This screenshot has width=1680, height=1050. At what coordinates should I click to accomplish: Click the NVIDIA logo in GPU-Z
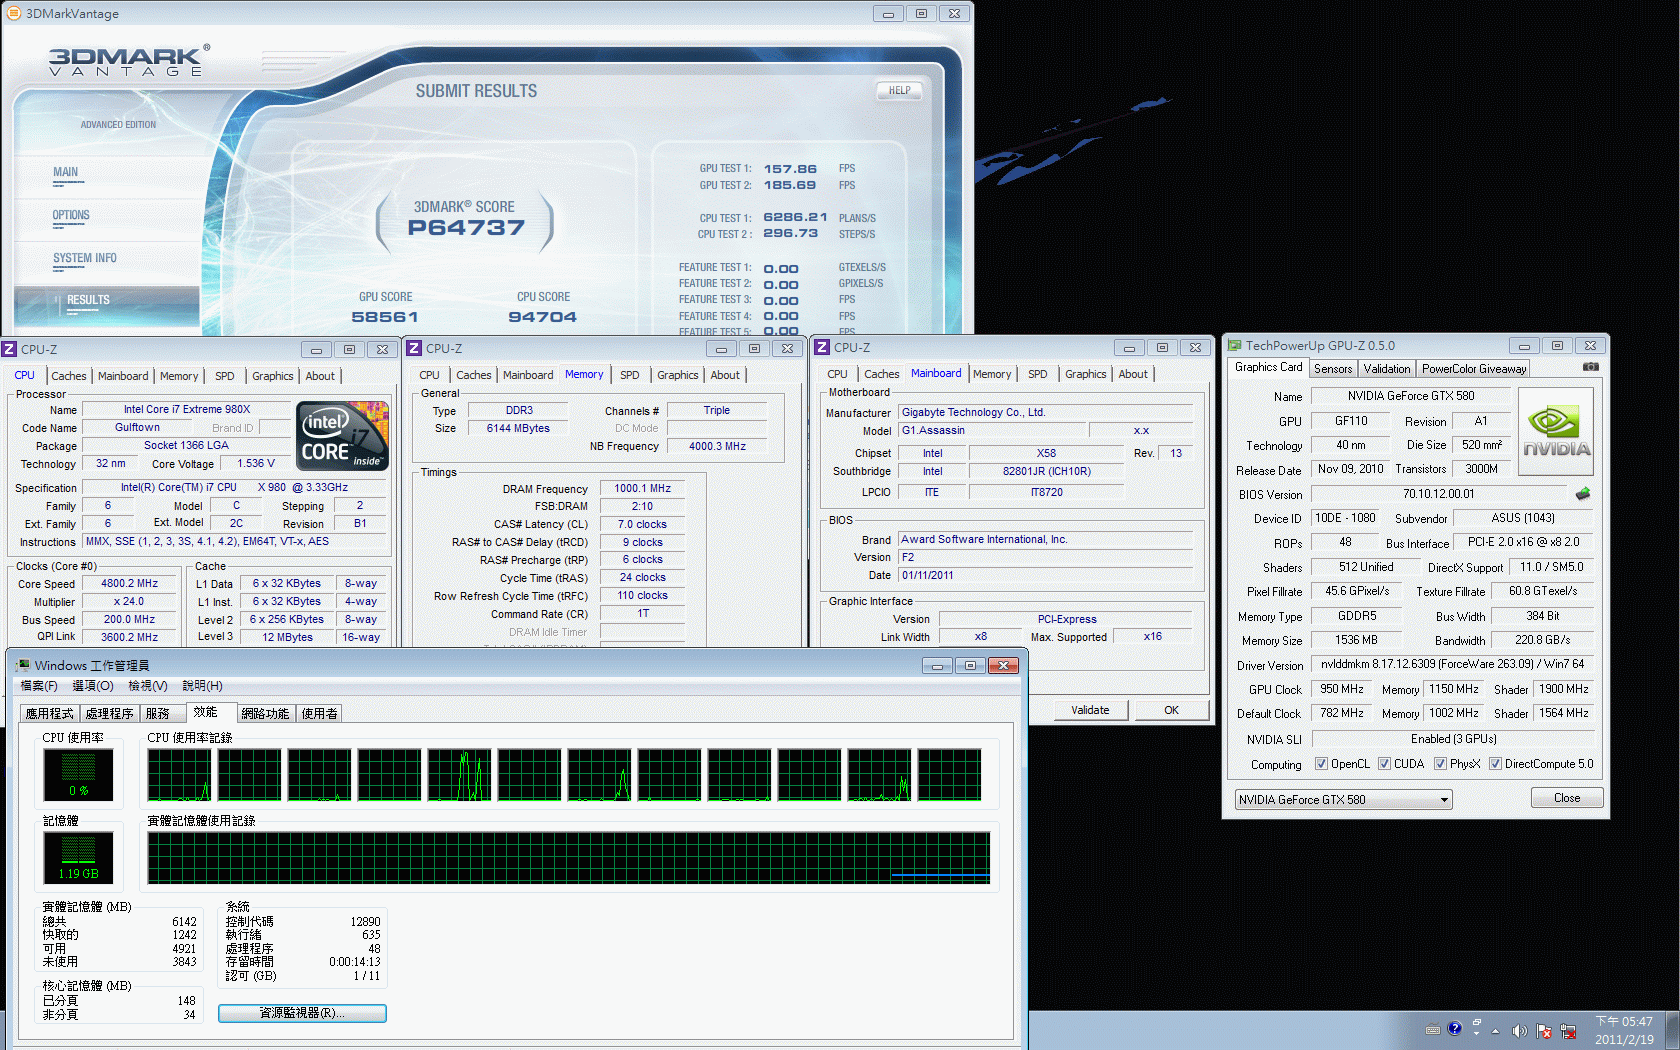(x=1556, y=431)
